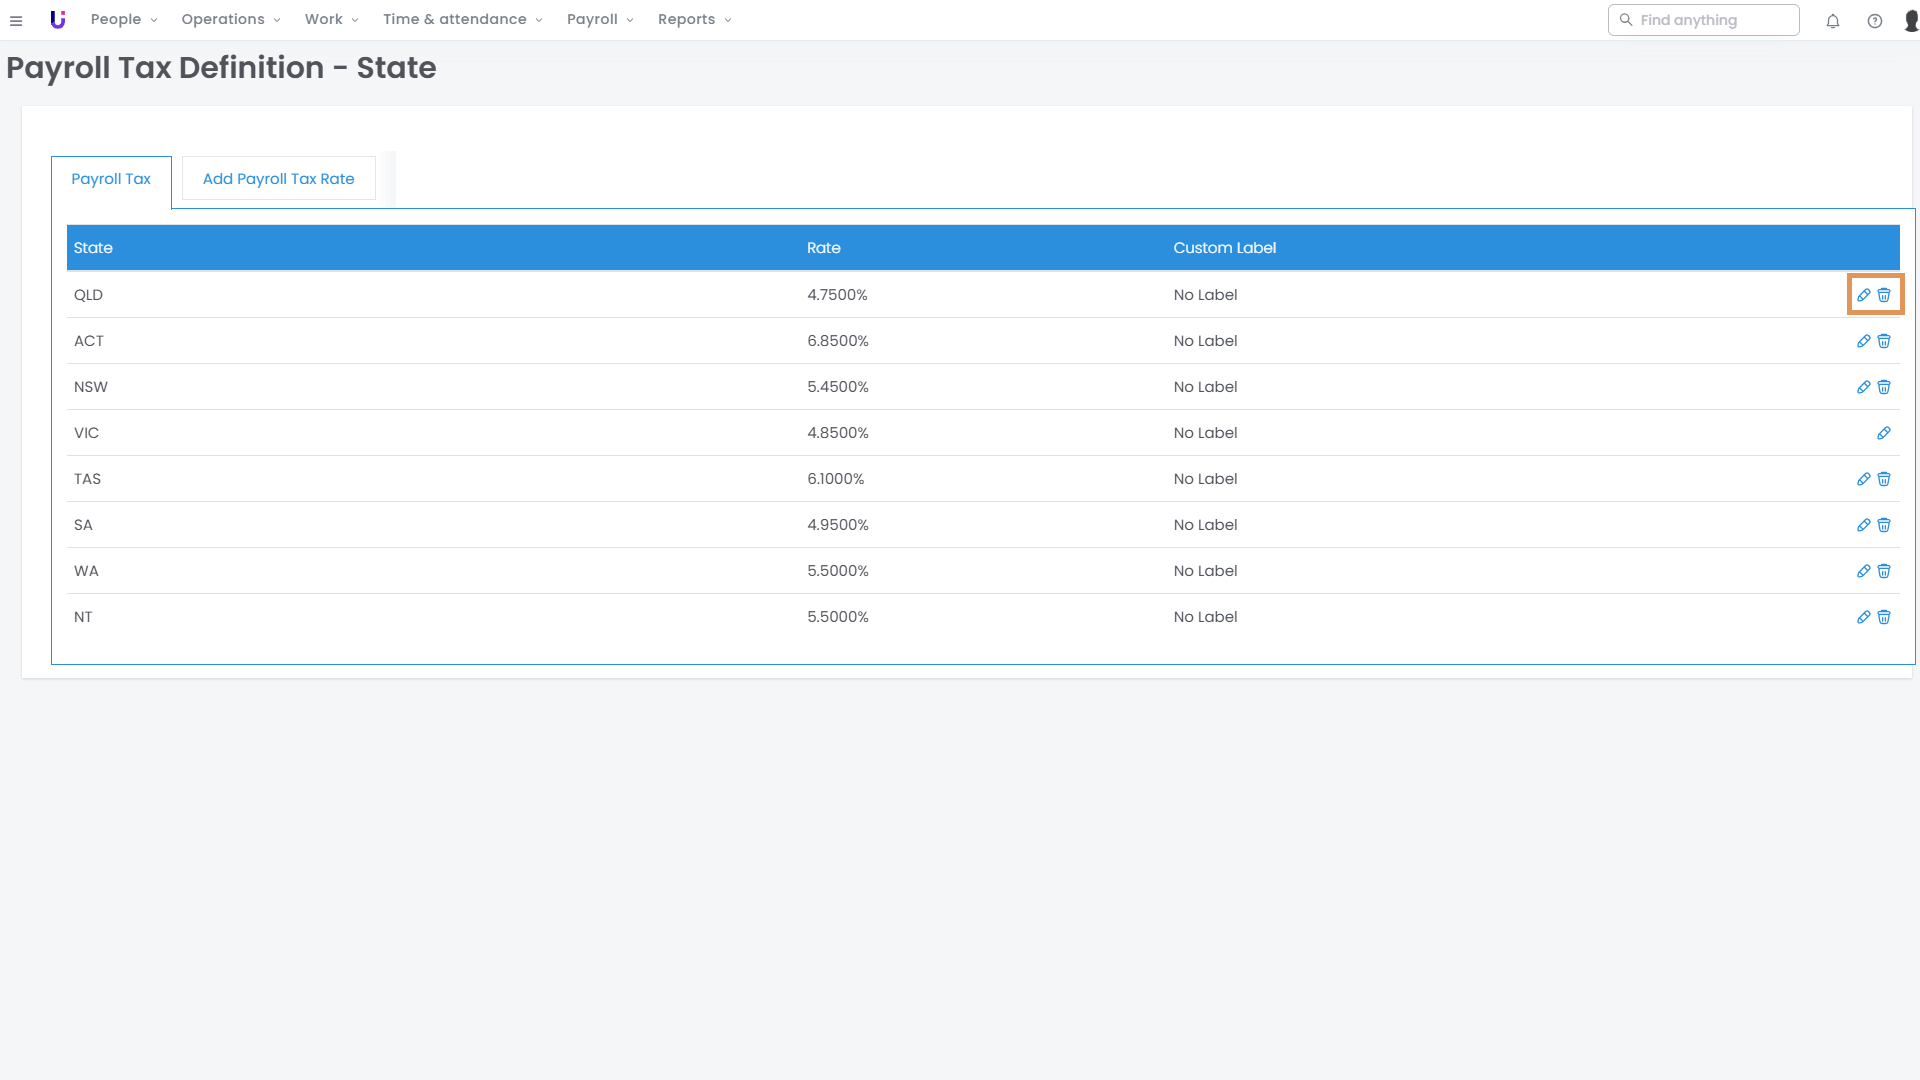The height and width of the screenshot is (1080, 1920).
Task: Edit the ACT tax rate entry
Action: (x=1863, y=341)
